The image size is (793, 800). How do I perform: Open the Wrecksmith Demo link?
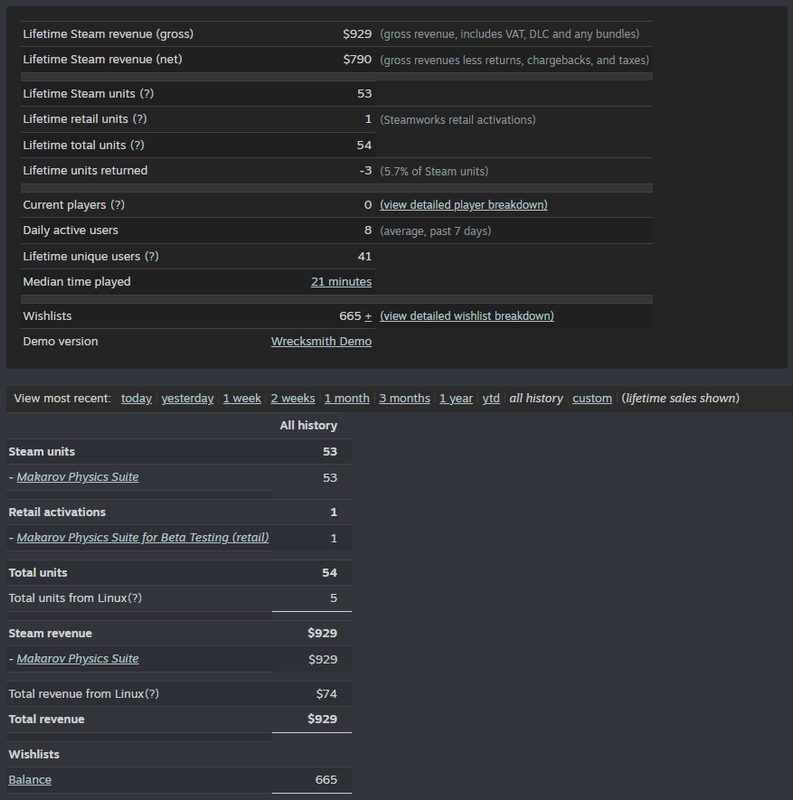point(321,342)
